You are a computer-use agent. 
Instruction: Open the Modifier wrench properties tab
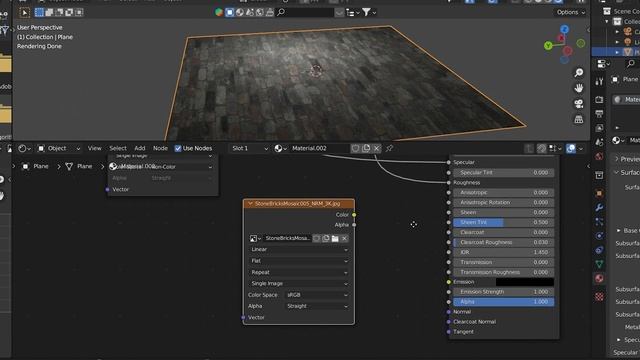(599, 208)
